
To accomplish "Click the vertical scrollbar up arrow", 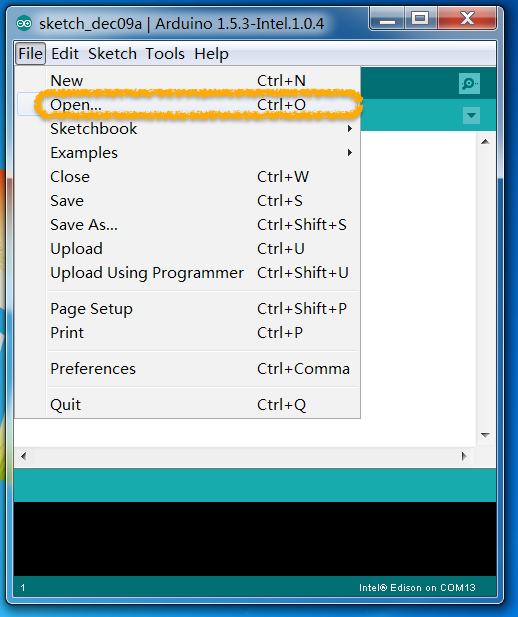I will (485, 142).
